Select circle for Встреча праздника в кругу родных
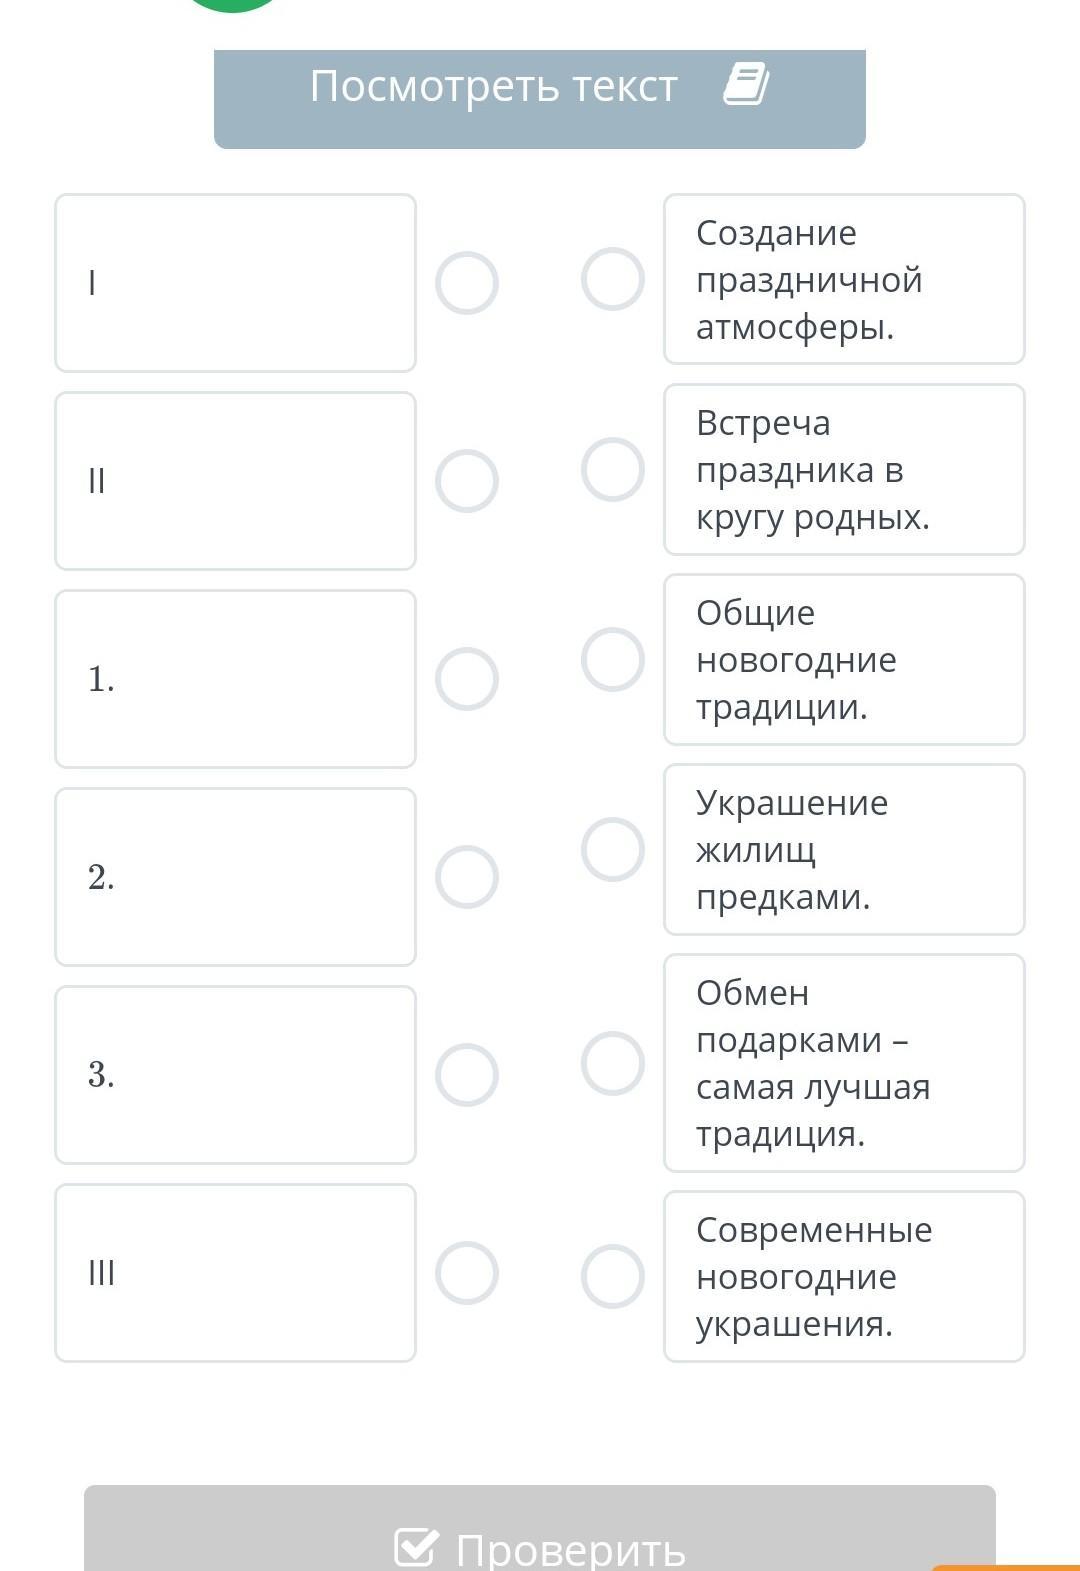 coord(613,469)
